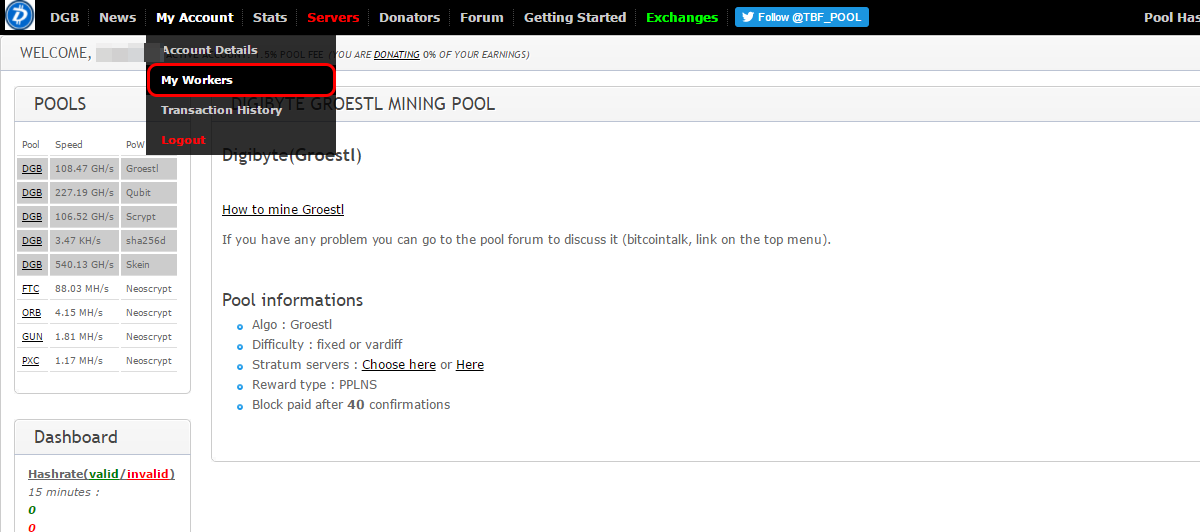Click the 4.15 MH/s speed cell
This screenshot has width=1200, height=532.
tap(85, 313)
